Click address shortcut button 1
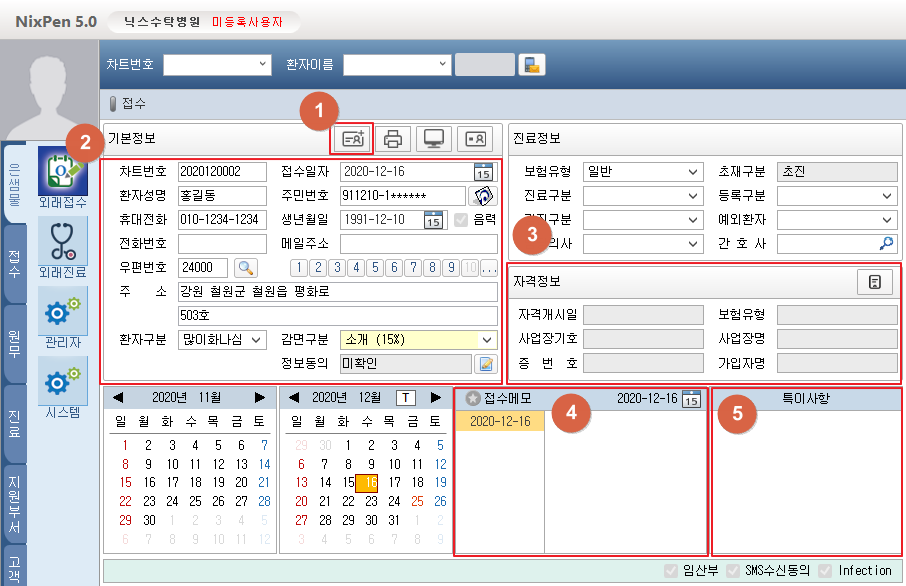906x586 pixels. 298,267
